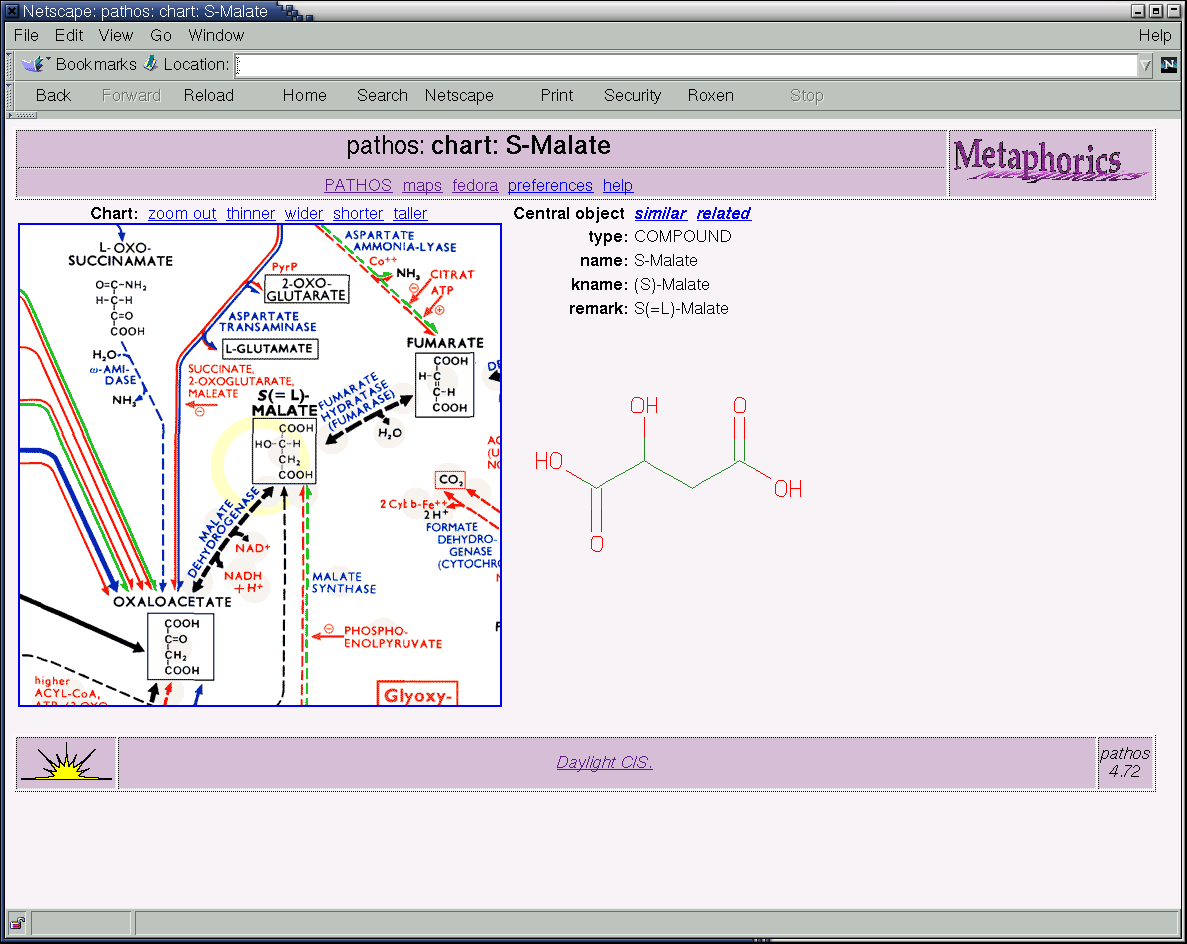Click the S-Malate molecule structure drawing
This screenshot has width=1187, height=944.
(x=668, y=475)
